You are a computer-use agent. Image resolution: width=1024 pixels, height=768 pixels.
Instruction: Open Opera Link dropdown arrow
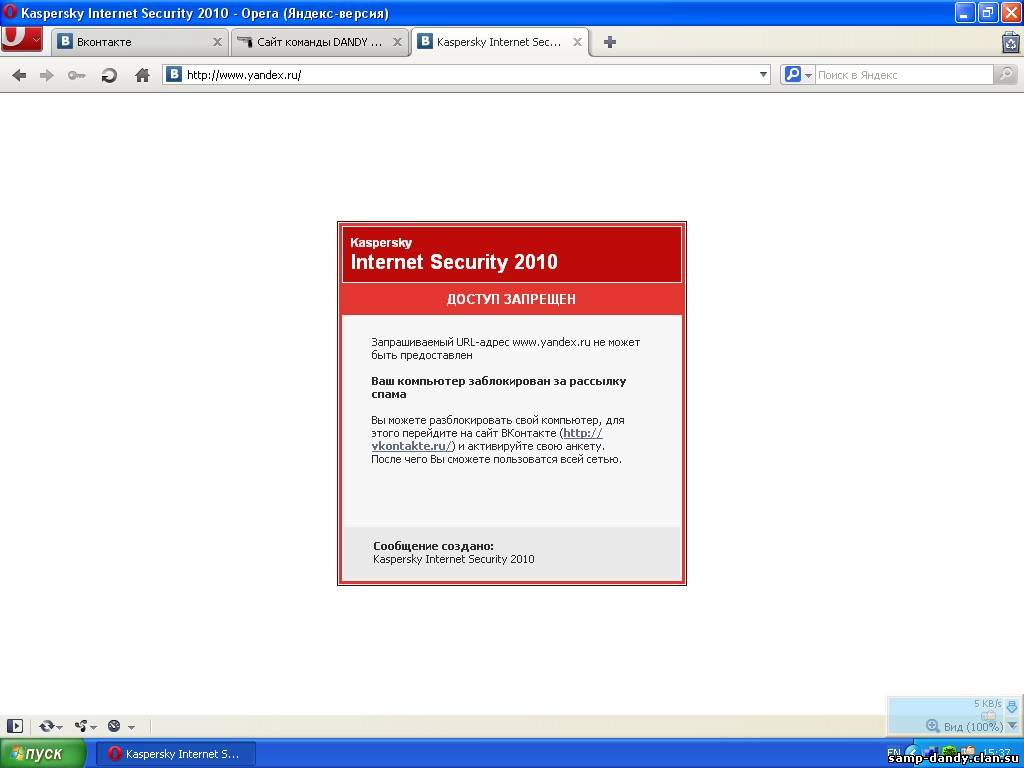pyautogui.click(x=60, y=727)
